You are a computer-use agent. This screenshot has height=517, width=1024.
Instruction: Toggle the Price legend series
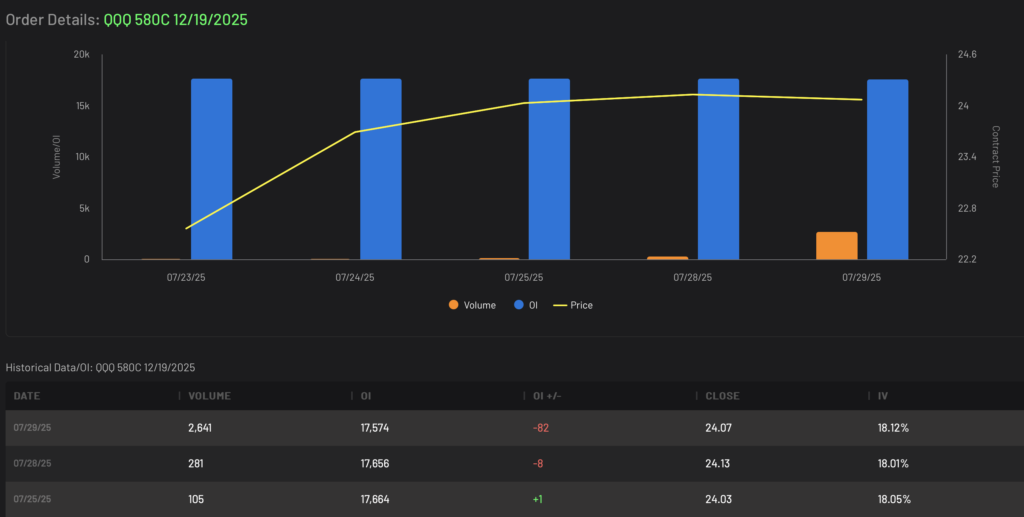coord(573,305)
